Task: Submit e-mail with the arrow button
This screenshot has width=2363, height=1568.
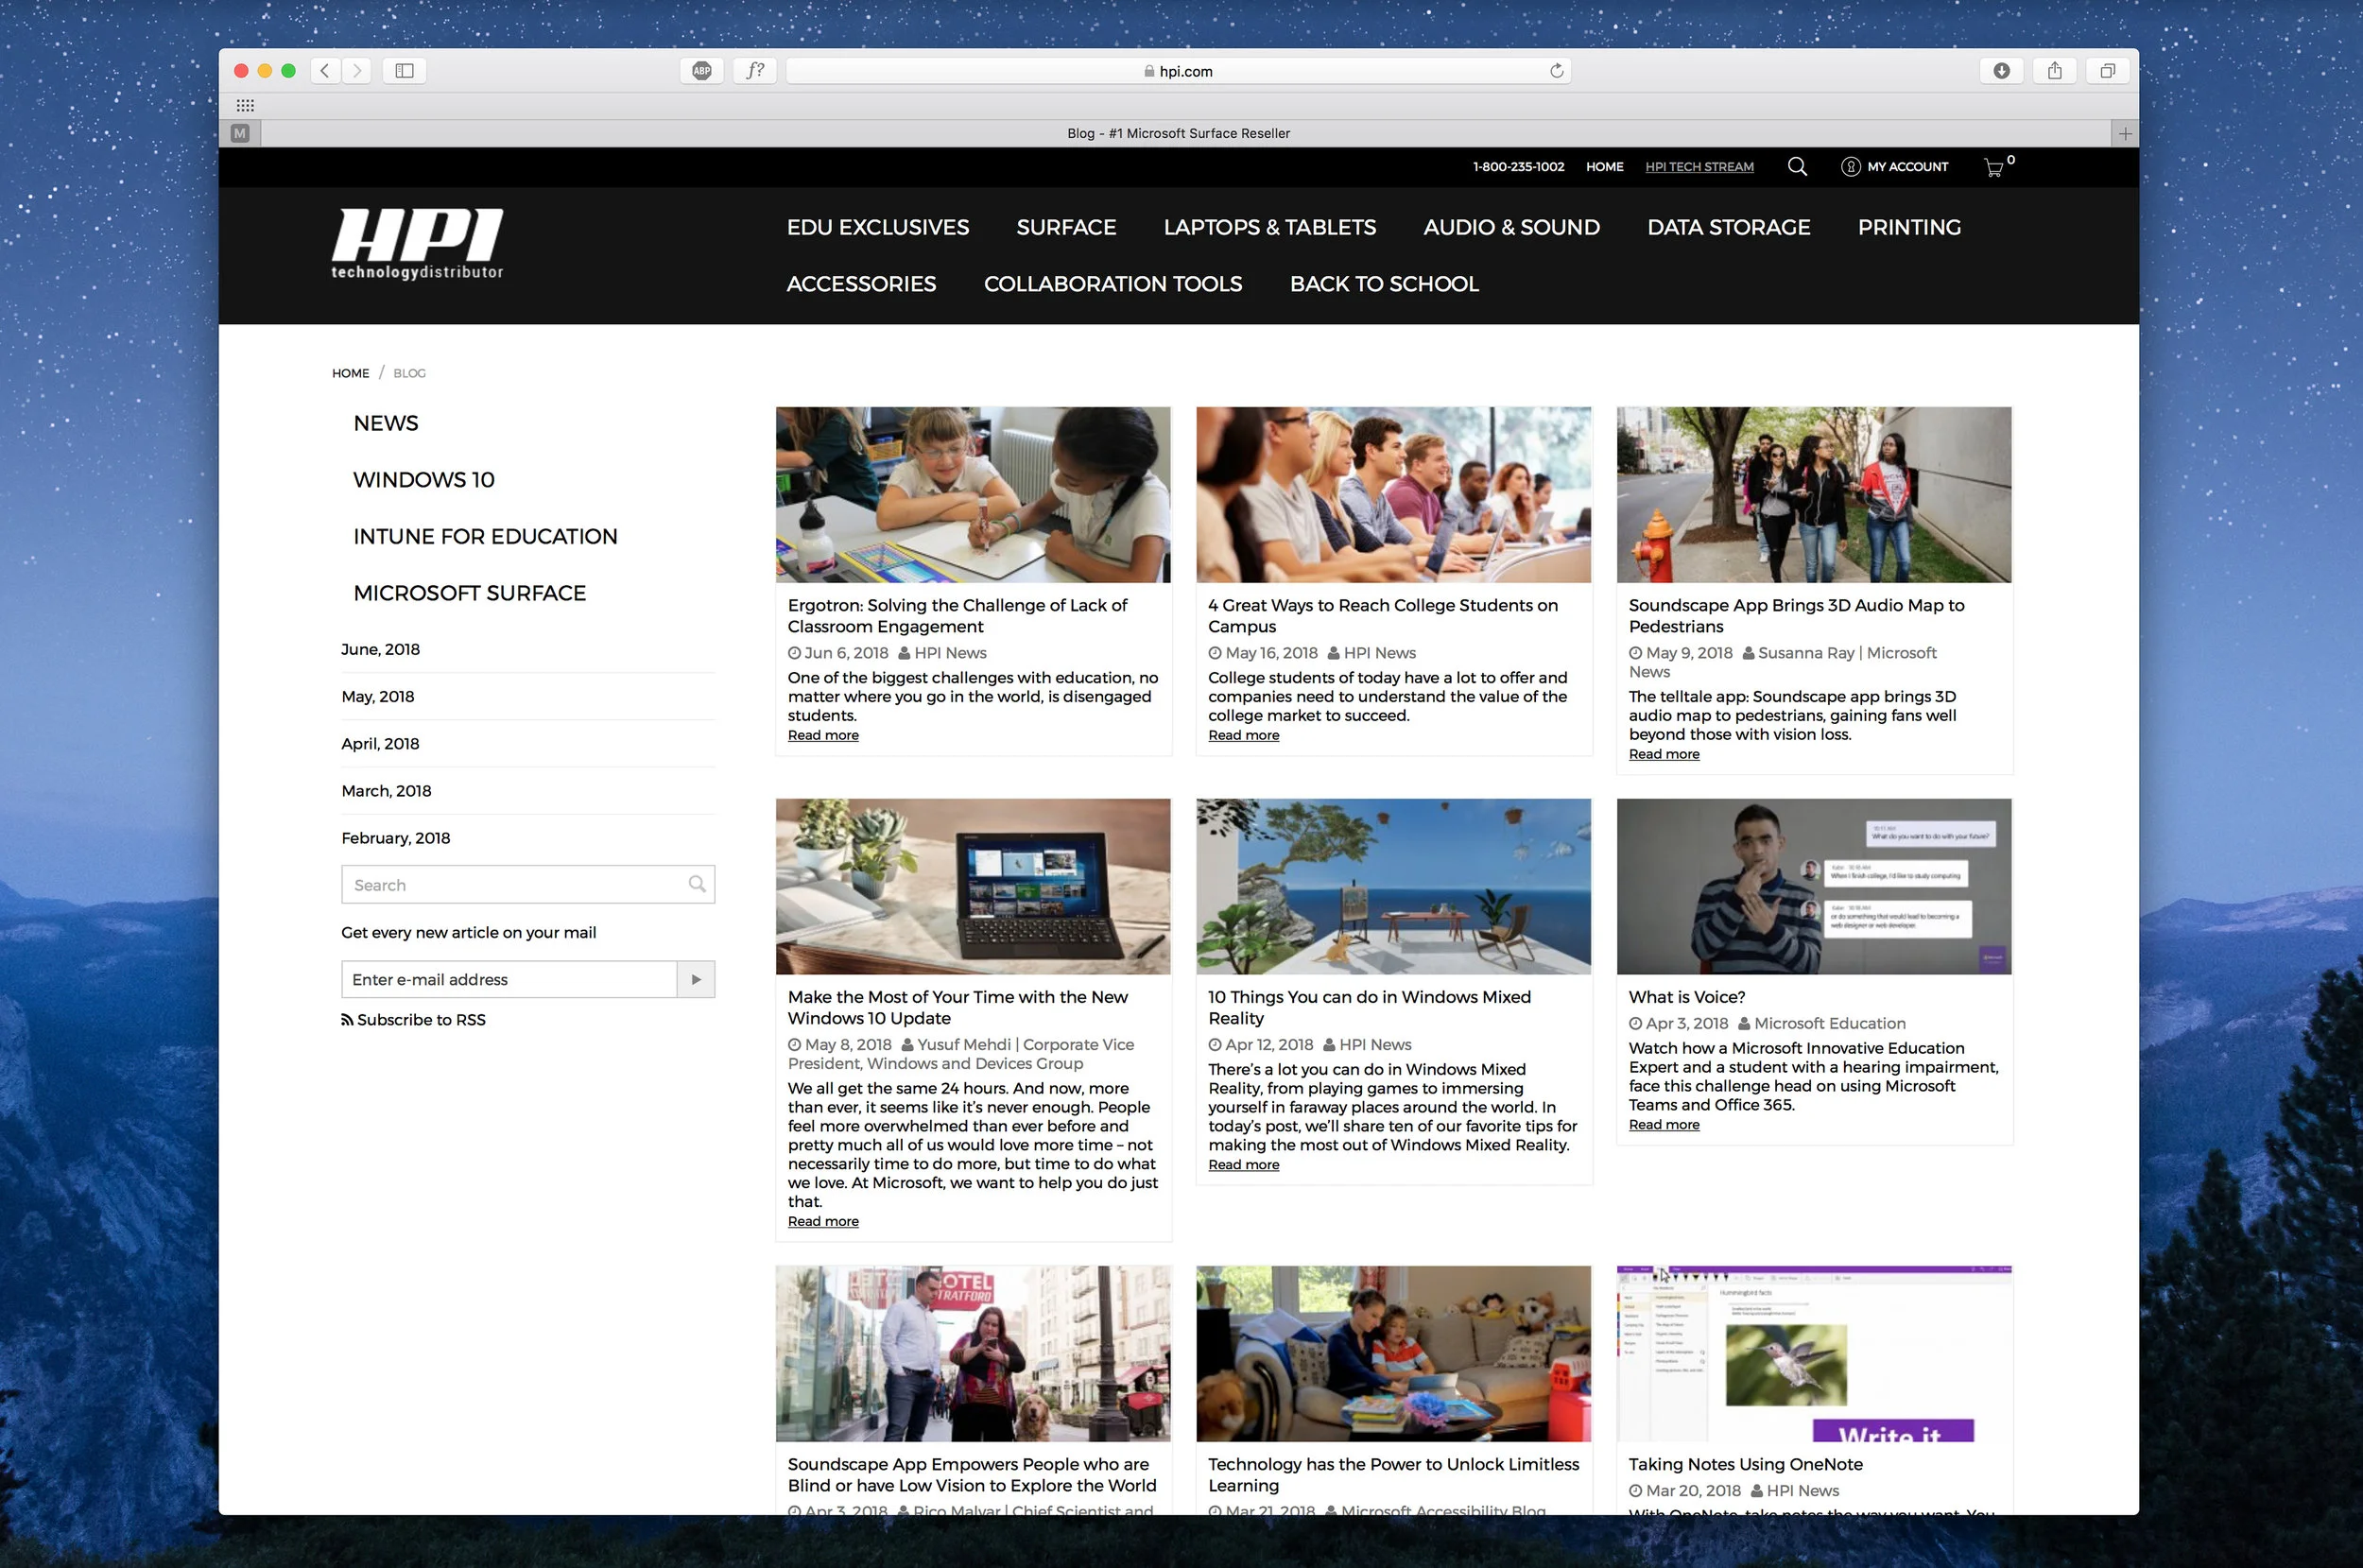Action: tap(696, 979)
